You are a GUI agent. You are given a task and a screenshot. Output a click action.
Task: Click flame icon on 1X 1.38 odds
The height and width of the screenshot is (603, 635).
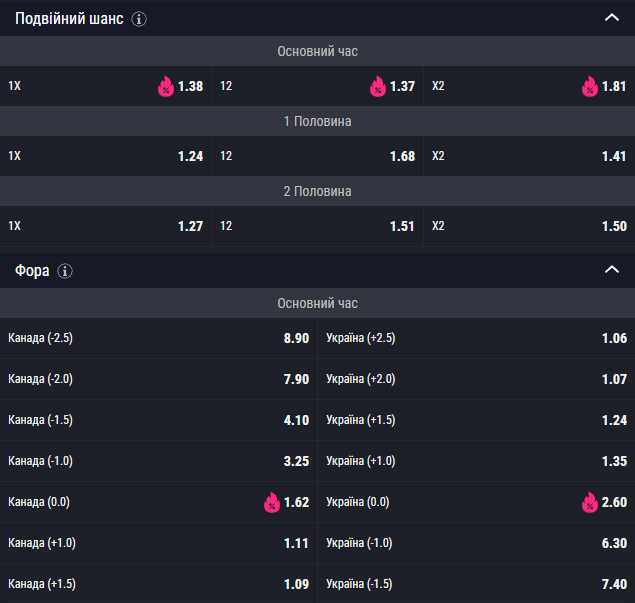click(x=165, y=87)
